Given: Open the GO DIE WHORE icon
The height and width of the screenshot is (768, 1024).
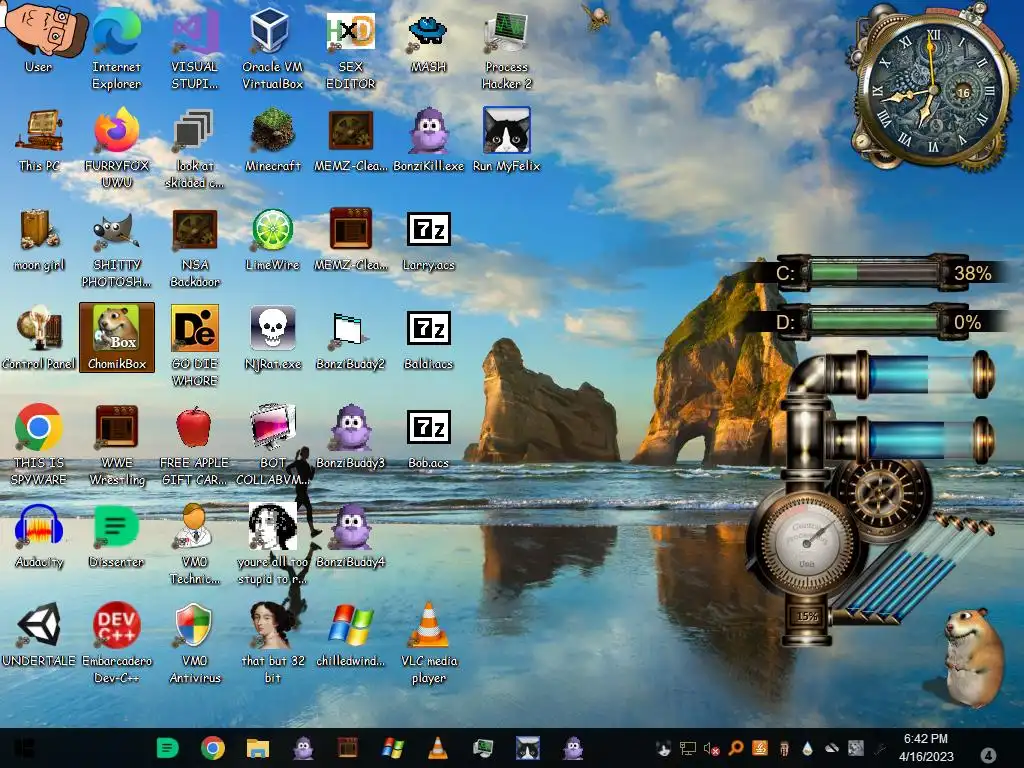Looking at the screenshot, I should [195, 346].
